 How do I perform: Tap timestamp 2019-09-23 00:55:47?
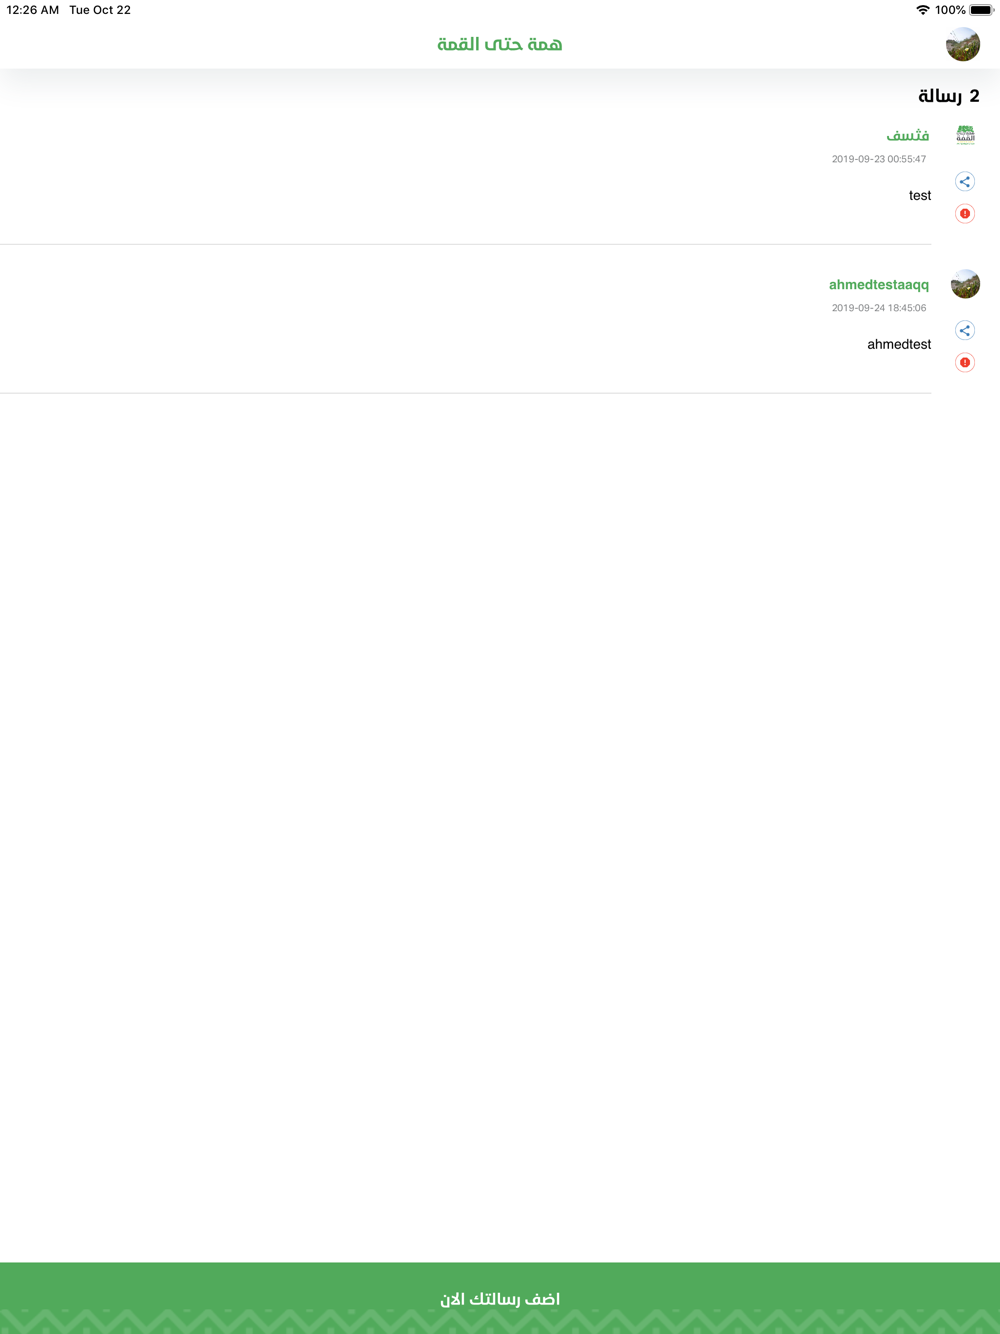[879, 159]
